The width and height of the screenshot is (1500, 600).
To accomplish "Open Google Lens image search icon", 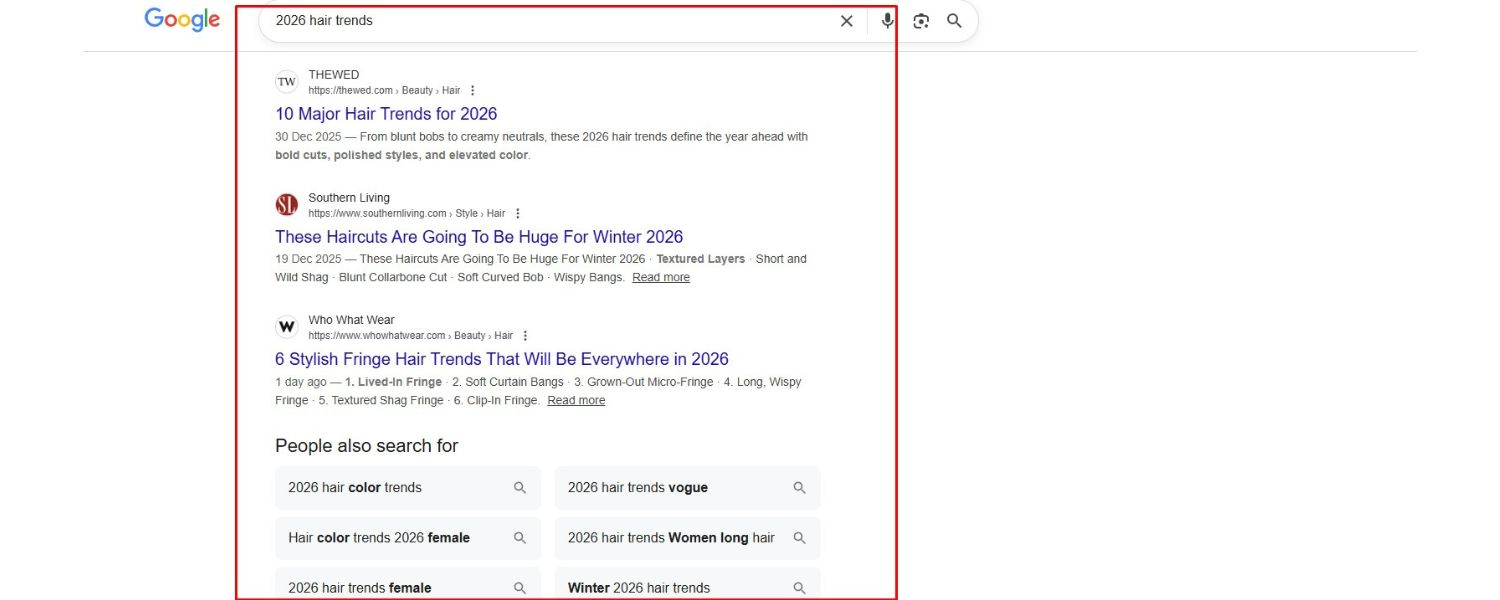I will click(x=921, y=21).
